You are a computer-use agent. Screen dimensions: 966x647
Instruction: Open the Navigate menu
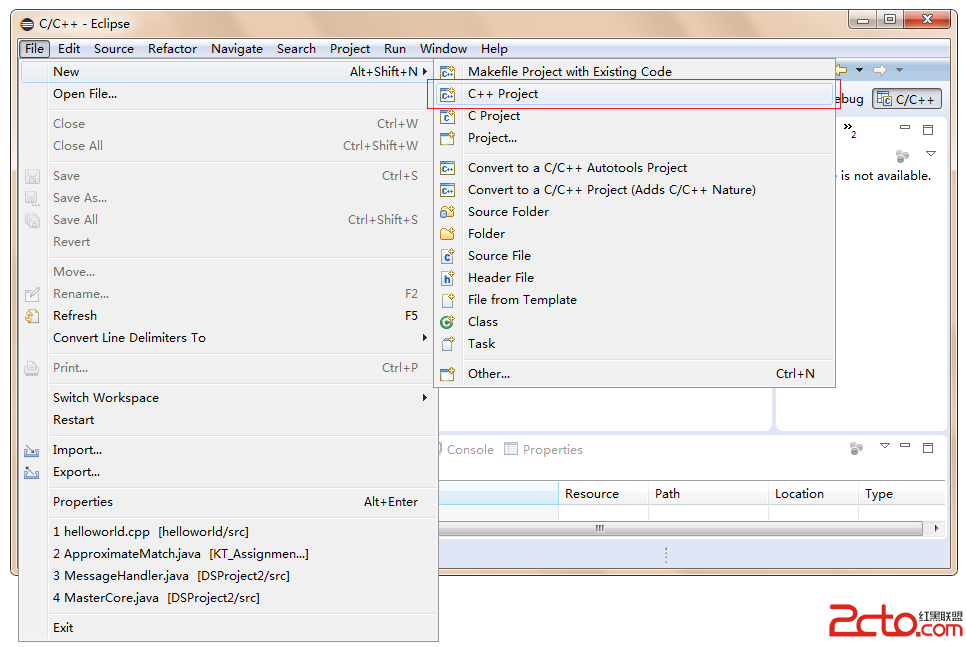[237, 49]
